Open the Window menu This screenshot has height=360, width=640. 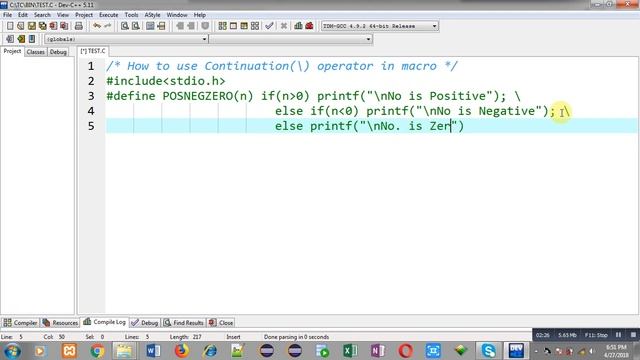point(177,15)
